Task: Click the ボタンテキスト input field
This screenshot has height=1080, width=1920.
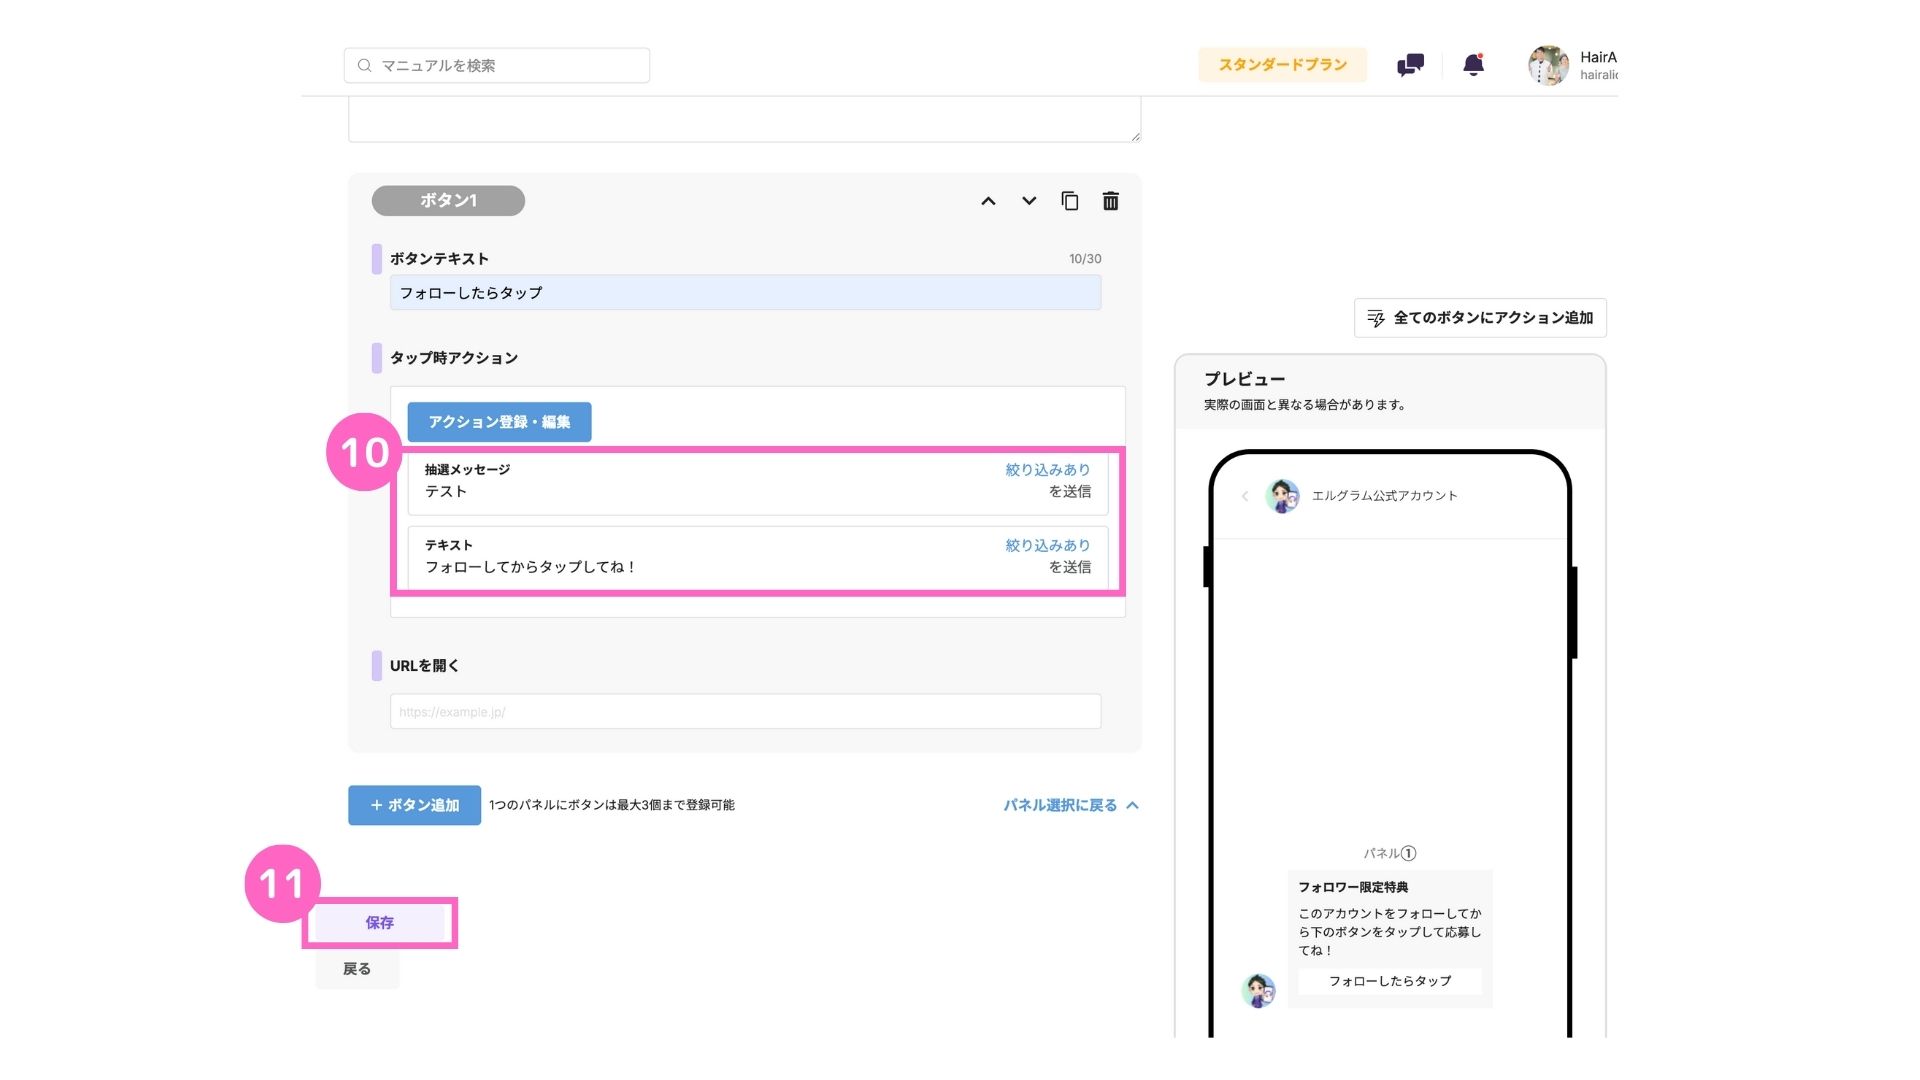Action: click(745, 293)
